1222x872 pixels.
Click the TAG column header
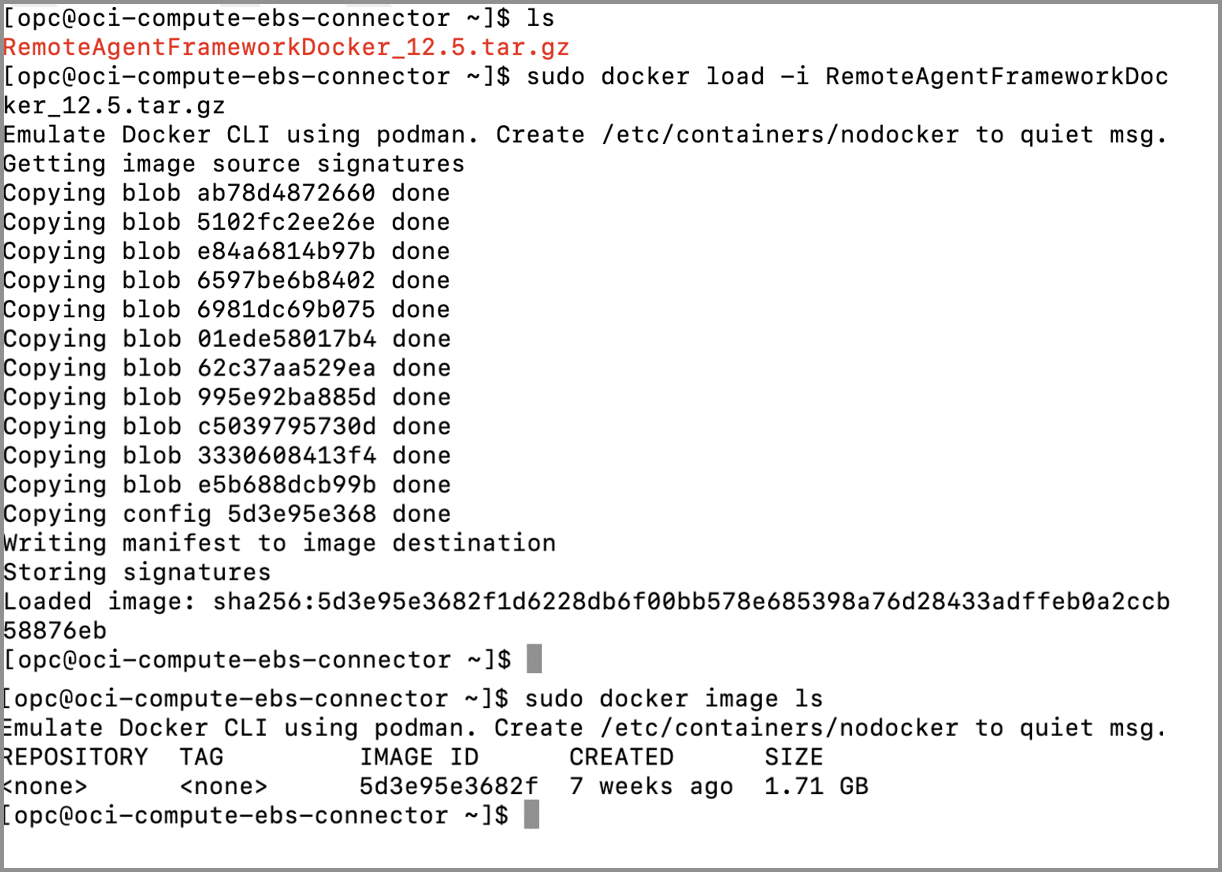(202, 757)
